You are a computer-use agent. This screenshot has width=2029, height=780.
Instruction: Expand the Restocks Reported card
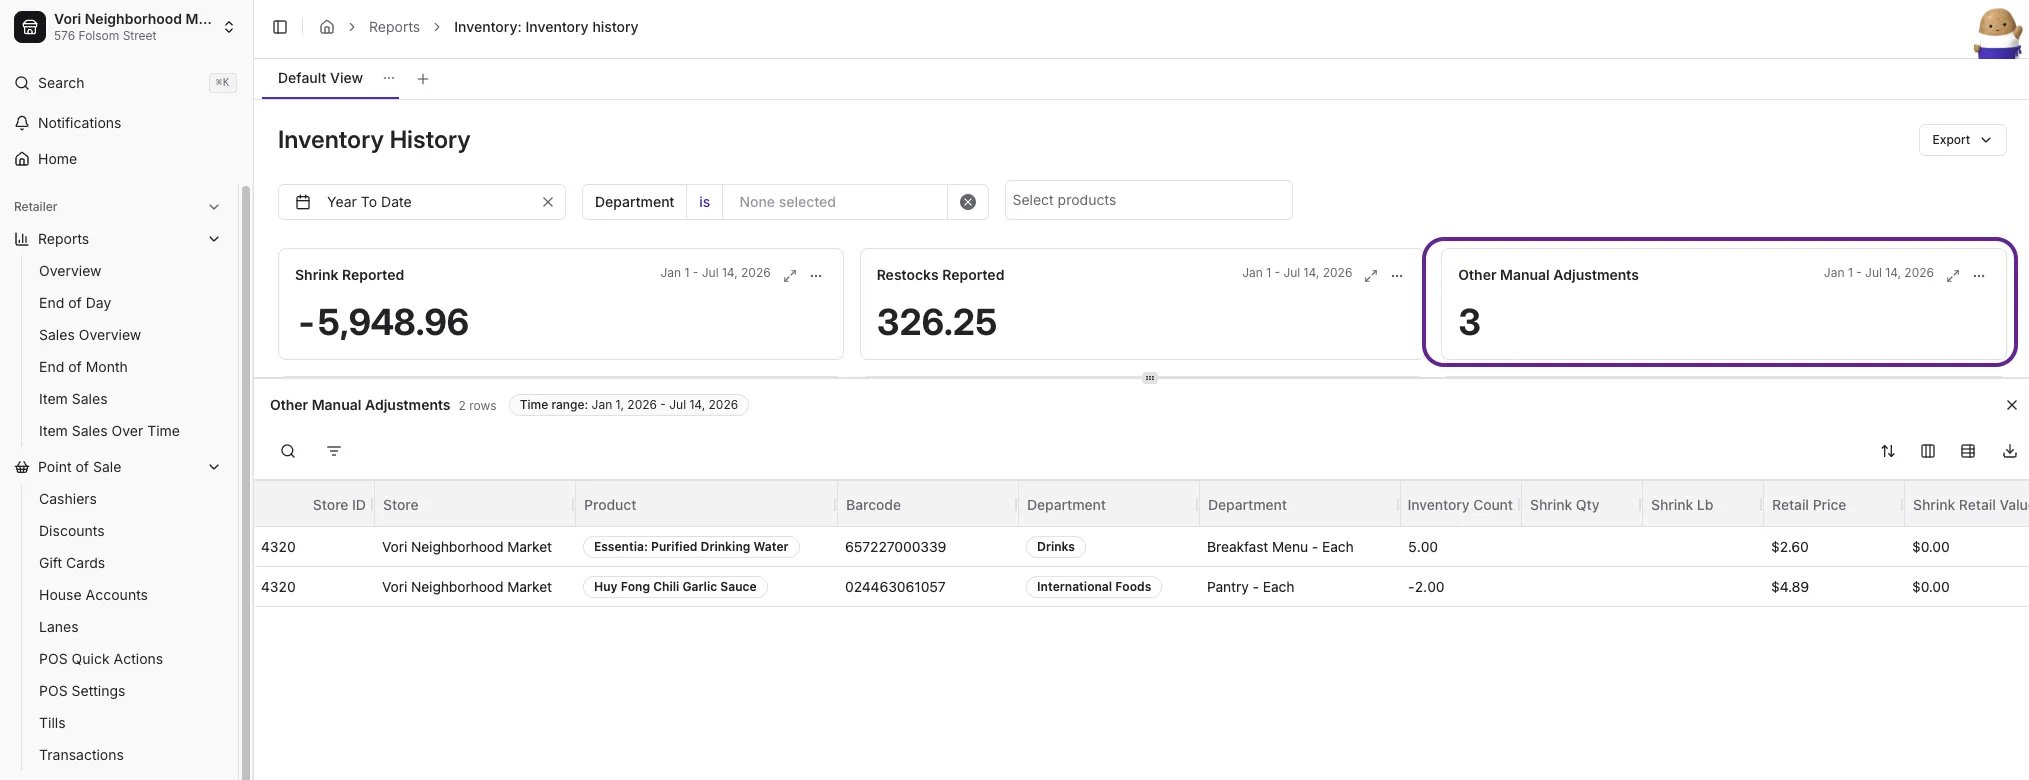coord(1371,275)
